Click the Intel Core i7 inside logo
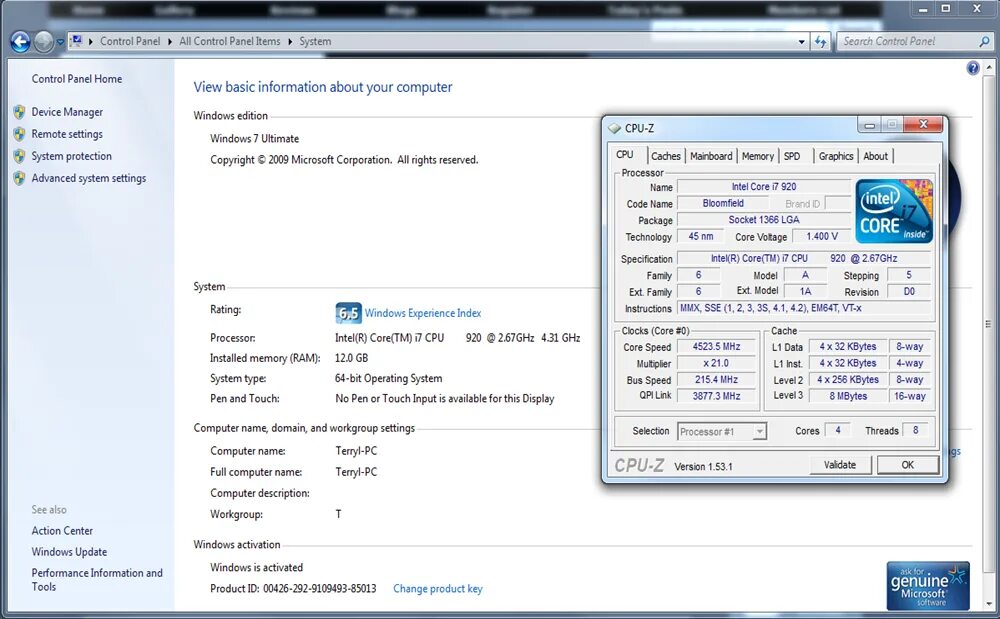Viewport: 1000px width, 619px height. [894, 211]
